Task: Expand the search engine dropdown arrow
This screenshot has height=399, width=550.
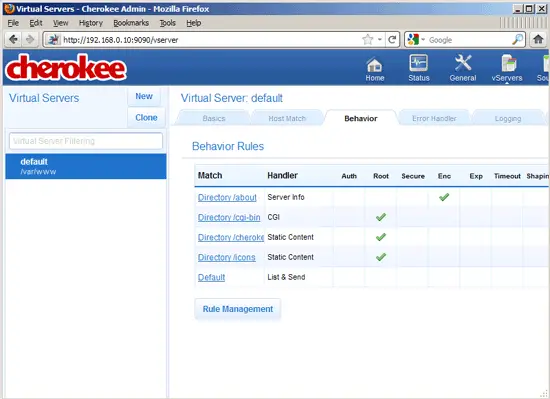Action: 423,40
